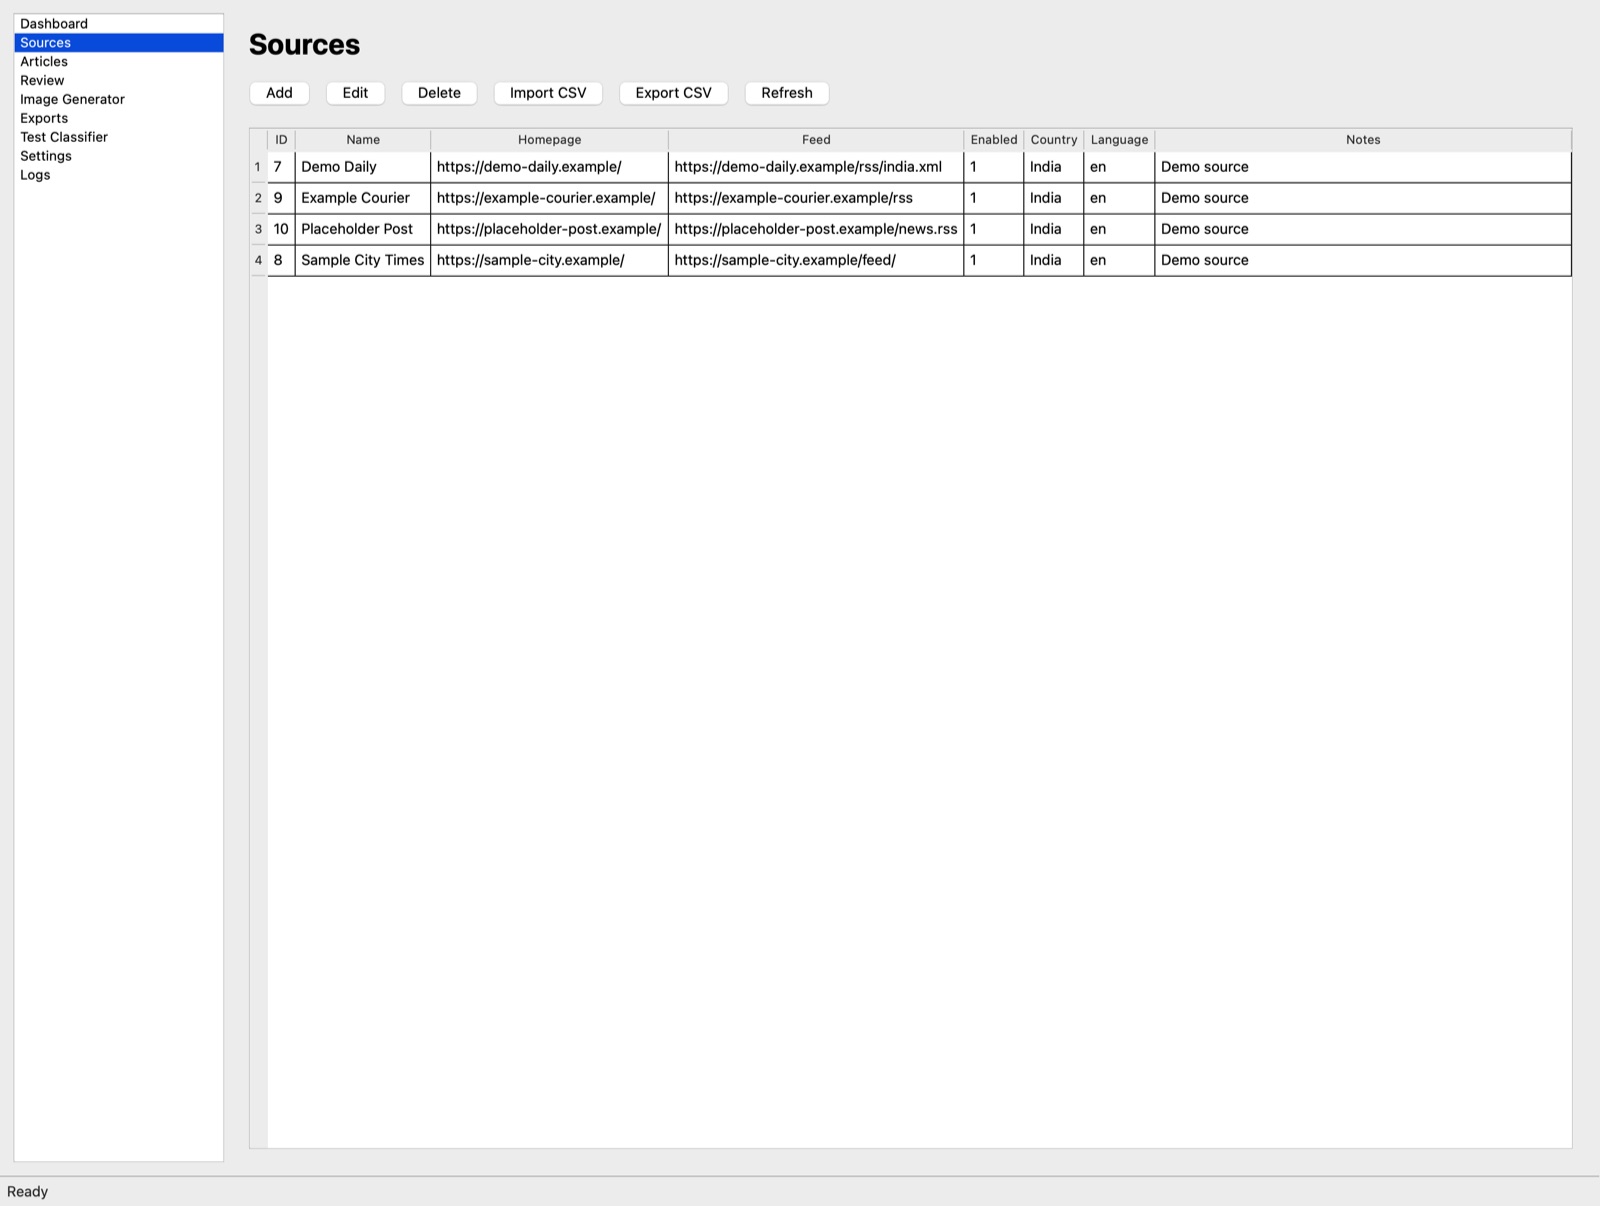
Task: Click Sample City Times' 'en' language cell
Action: coord(1119,260)
